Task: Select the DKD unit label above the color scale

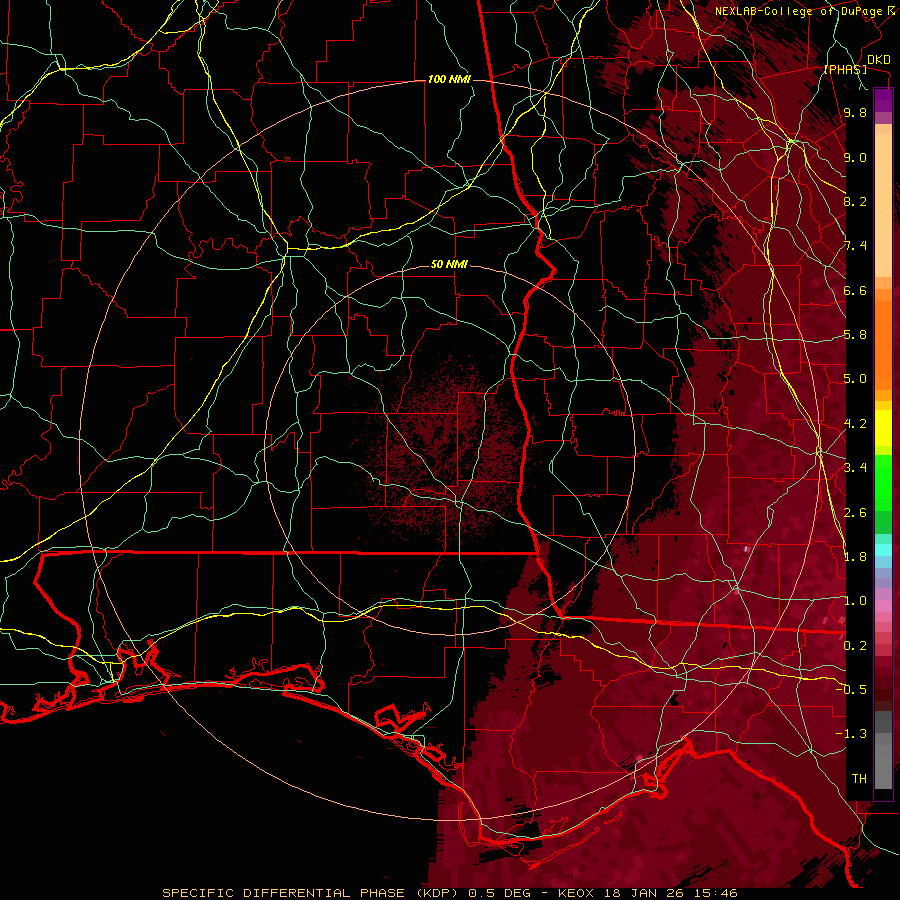Action: pos(878,60)
